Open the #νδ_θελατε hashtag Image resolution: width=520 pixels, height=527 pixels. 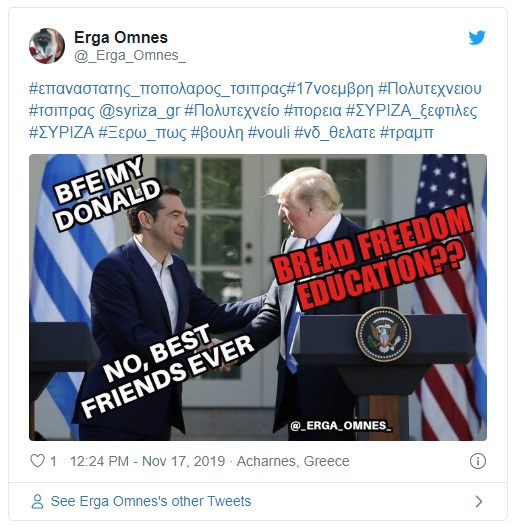tap(334, 133)
